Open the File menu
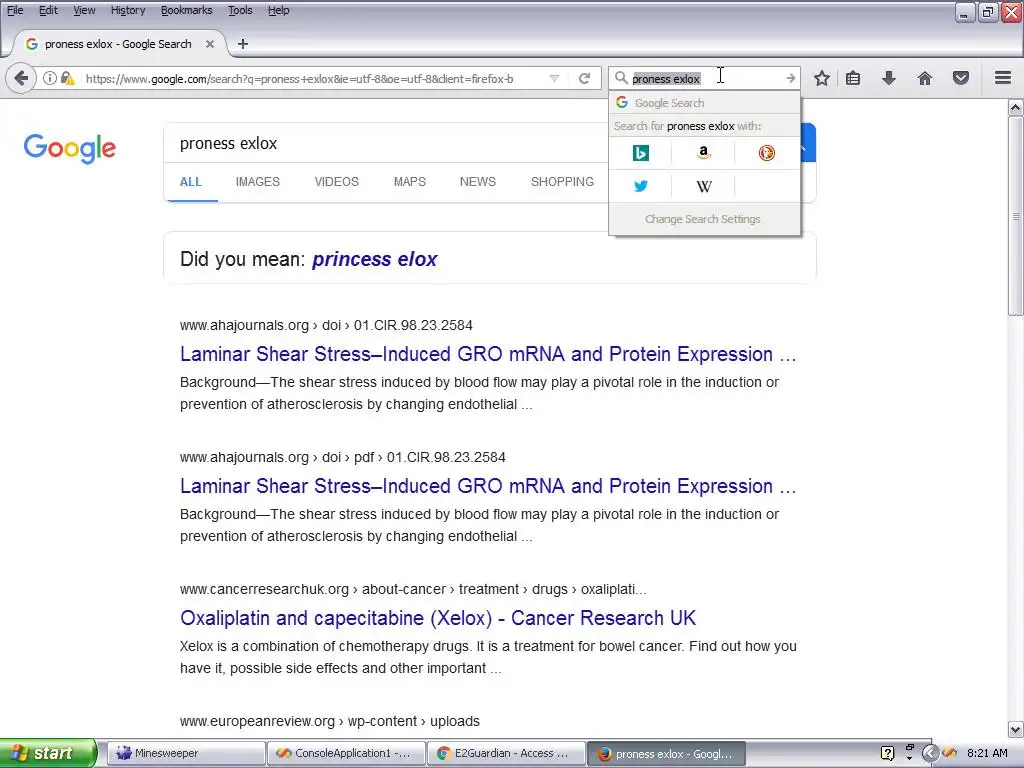The width and height of the screenshot is (1024, 768). coord(15,10)
